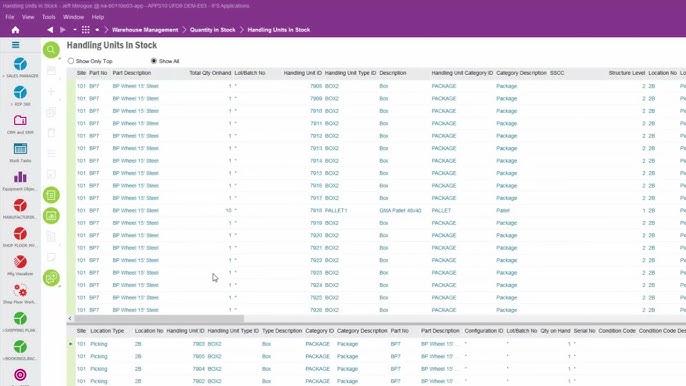Image resolution: width=686 pixels, height=386 pixels.
Task: Open the pink target shortcut icon
Action: click(20, 375)
